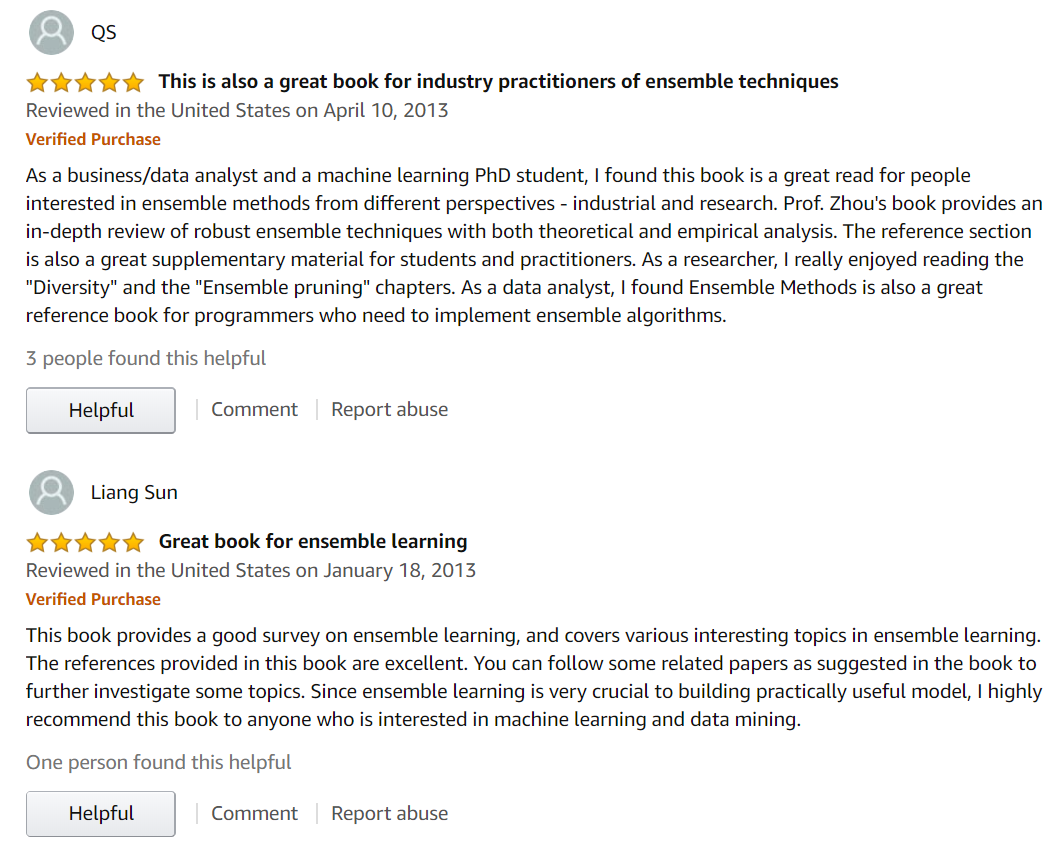
Task: Comment on Liang Sun's review
Action: click(254, 813)
